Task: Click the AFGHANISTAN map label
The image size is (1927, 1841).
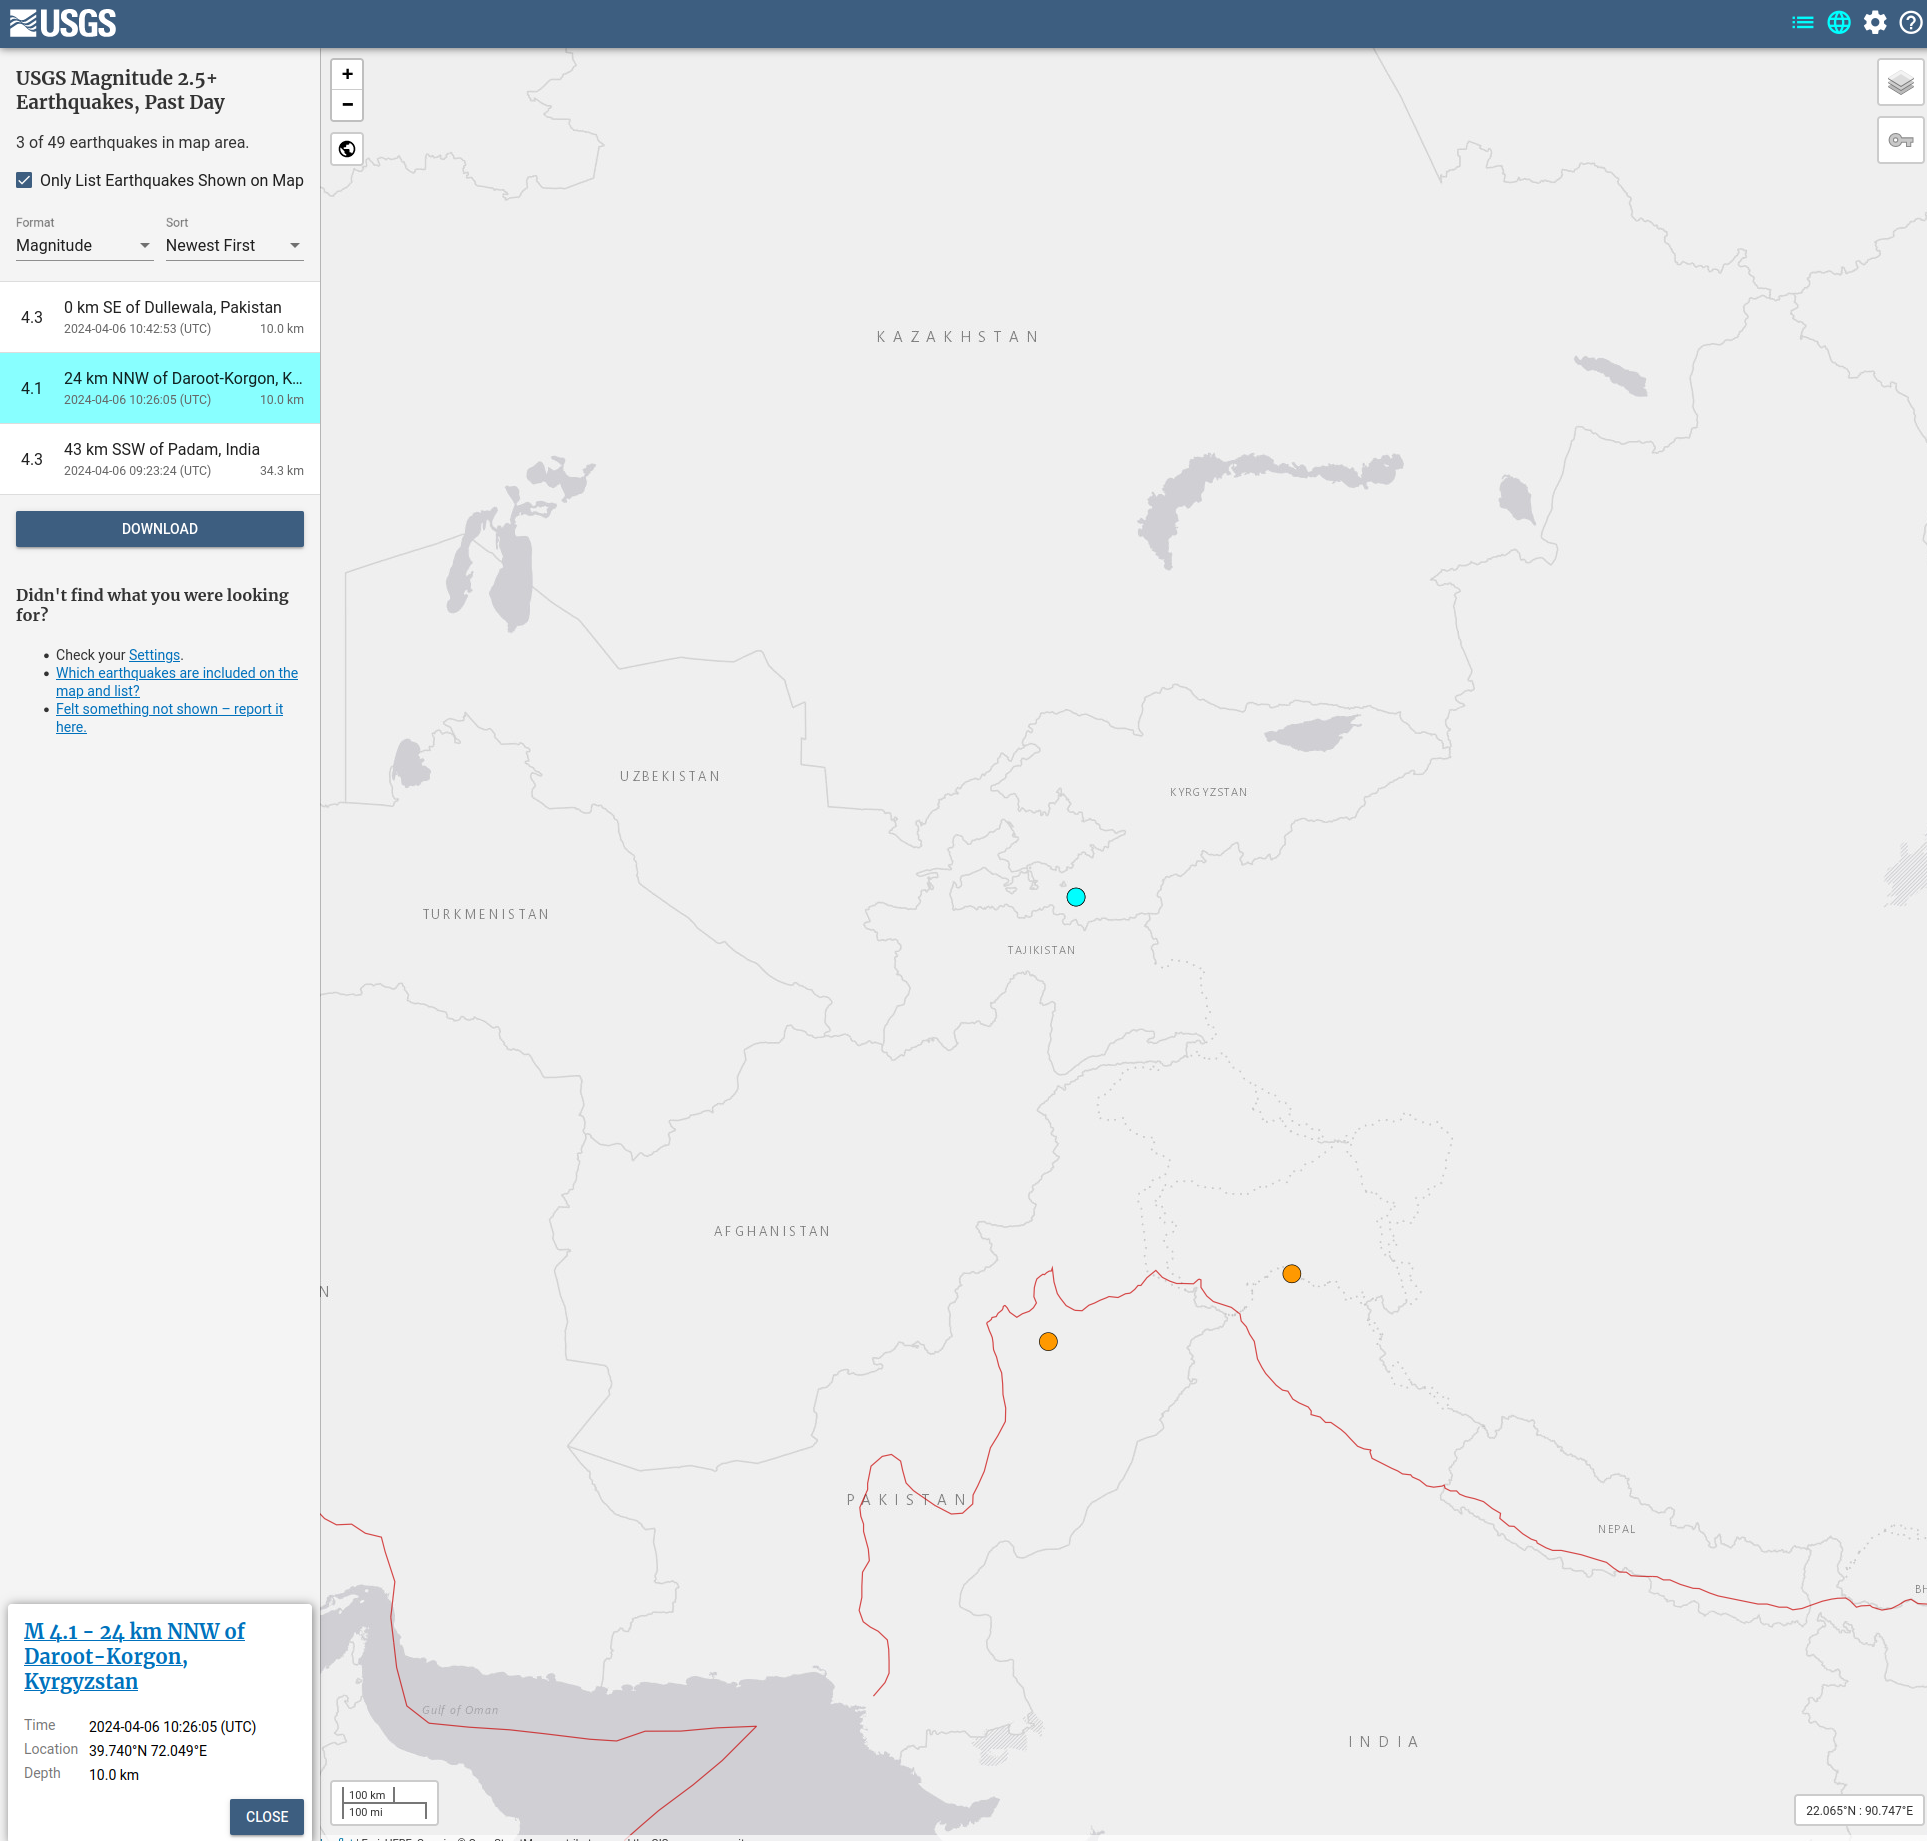Action: (772, 1231)
